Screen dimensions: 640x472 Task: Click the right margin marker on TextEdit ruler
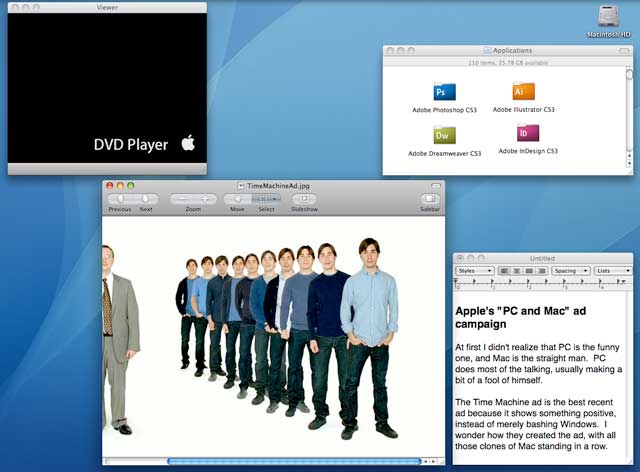pos(623,281)
